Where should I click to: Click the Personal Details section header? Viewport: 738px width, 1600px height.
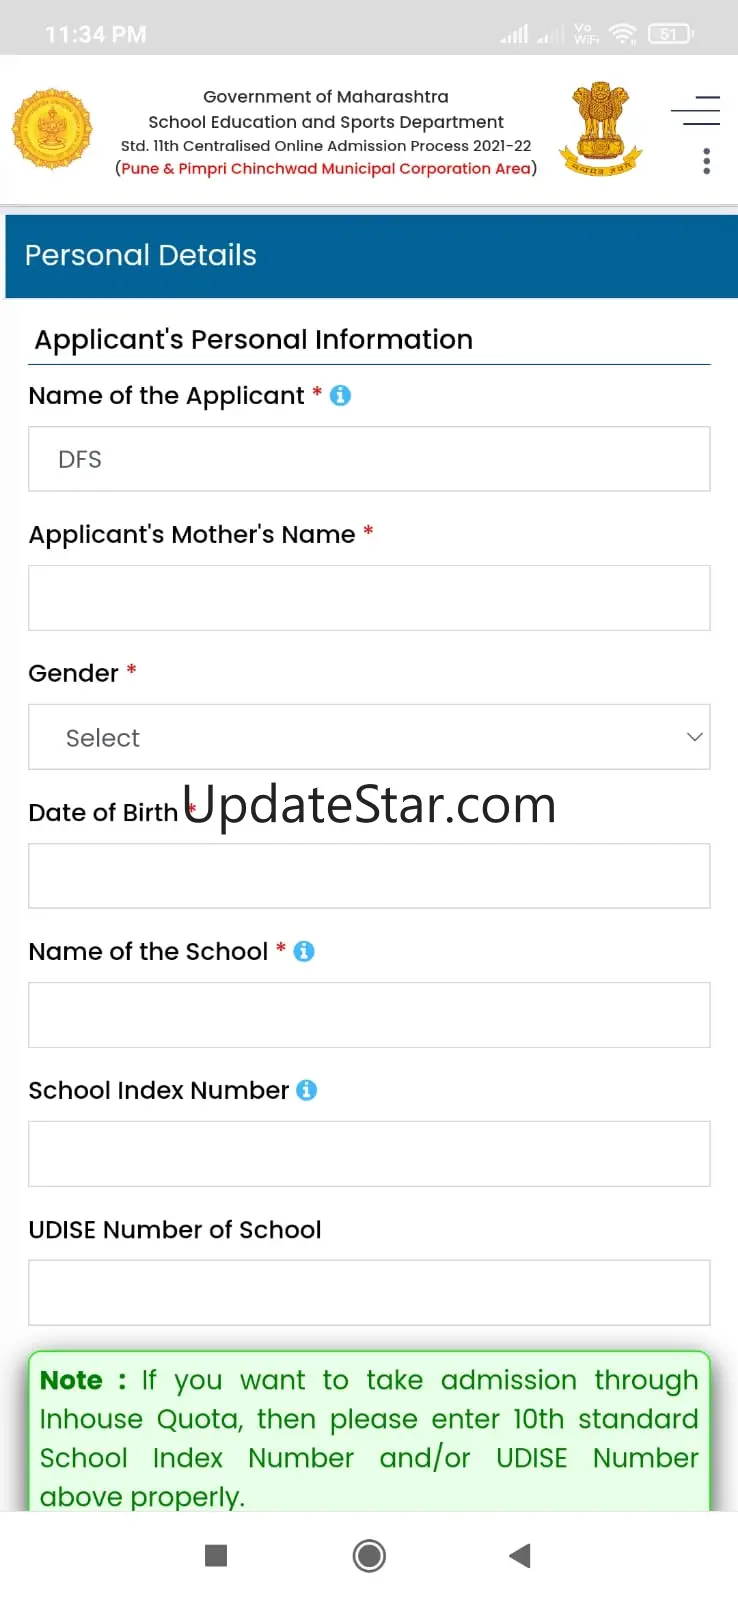(371, 256)
